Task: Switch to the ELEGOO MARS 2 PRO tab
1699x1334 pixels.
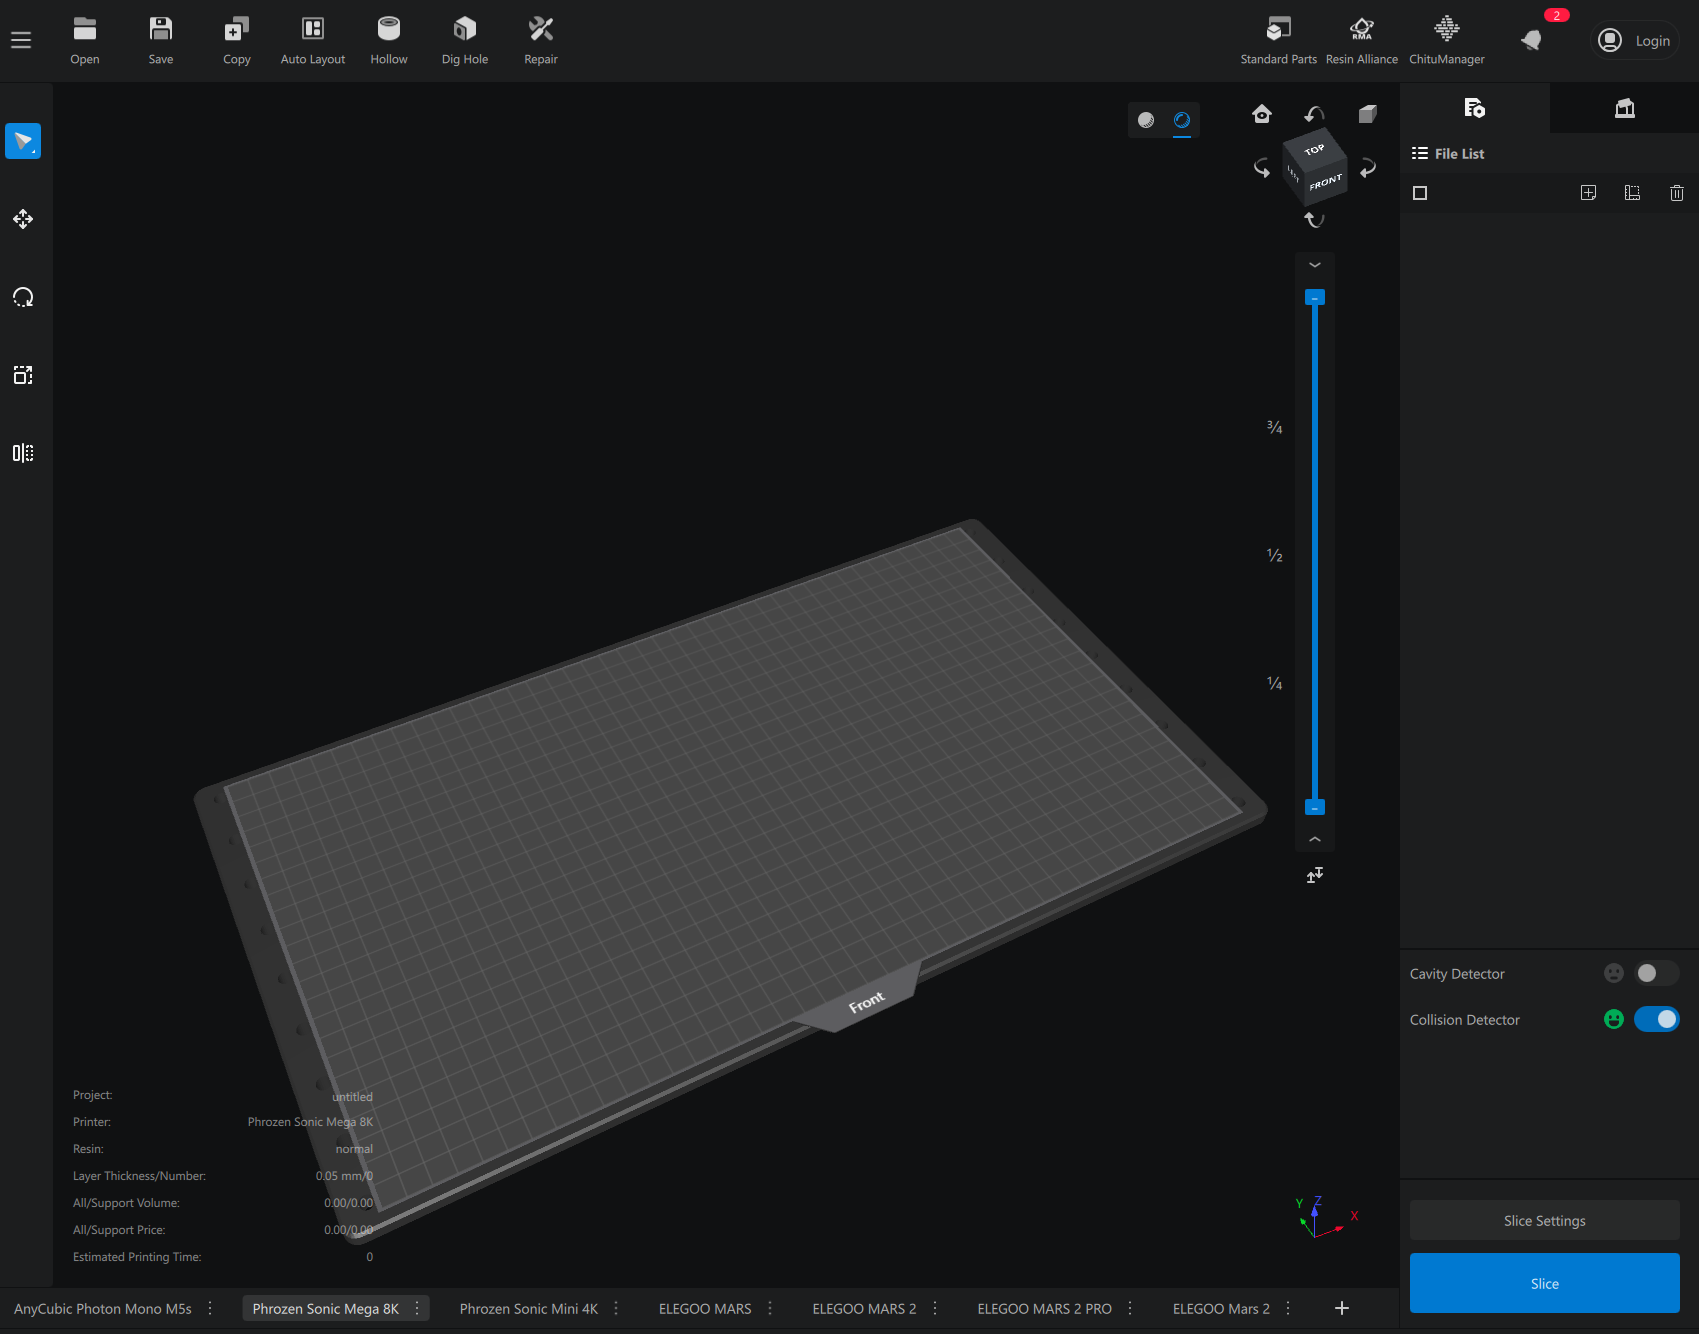Action: [1044, 1308]
